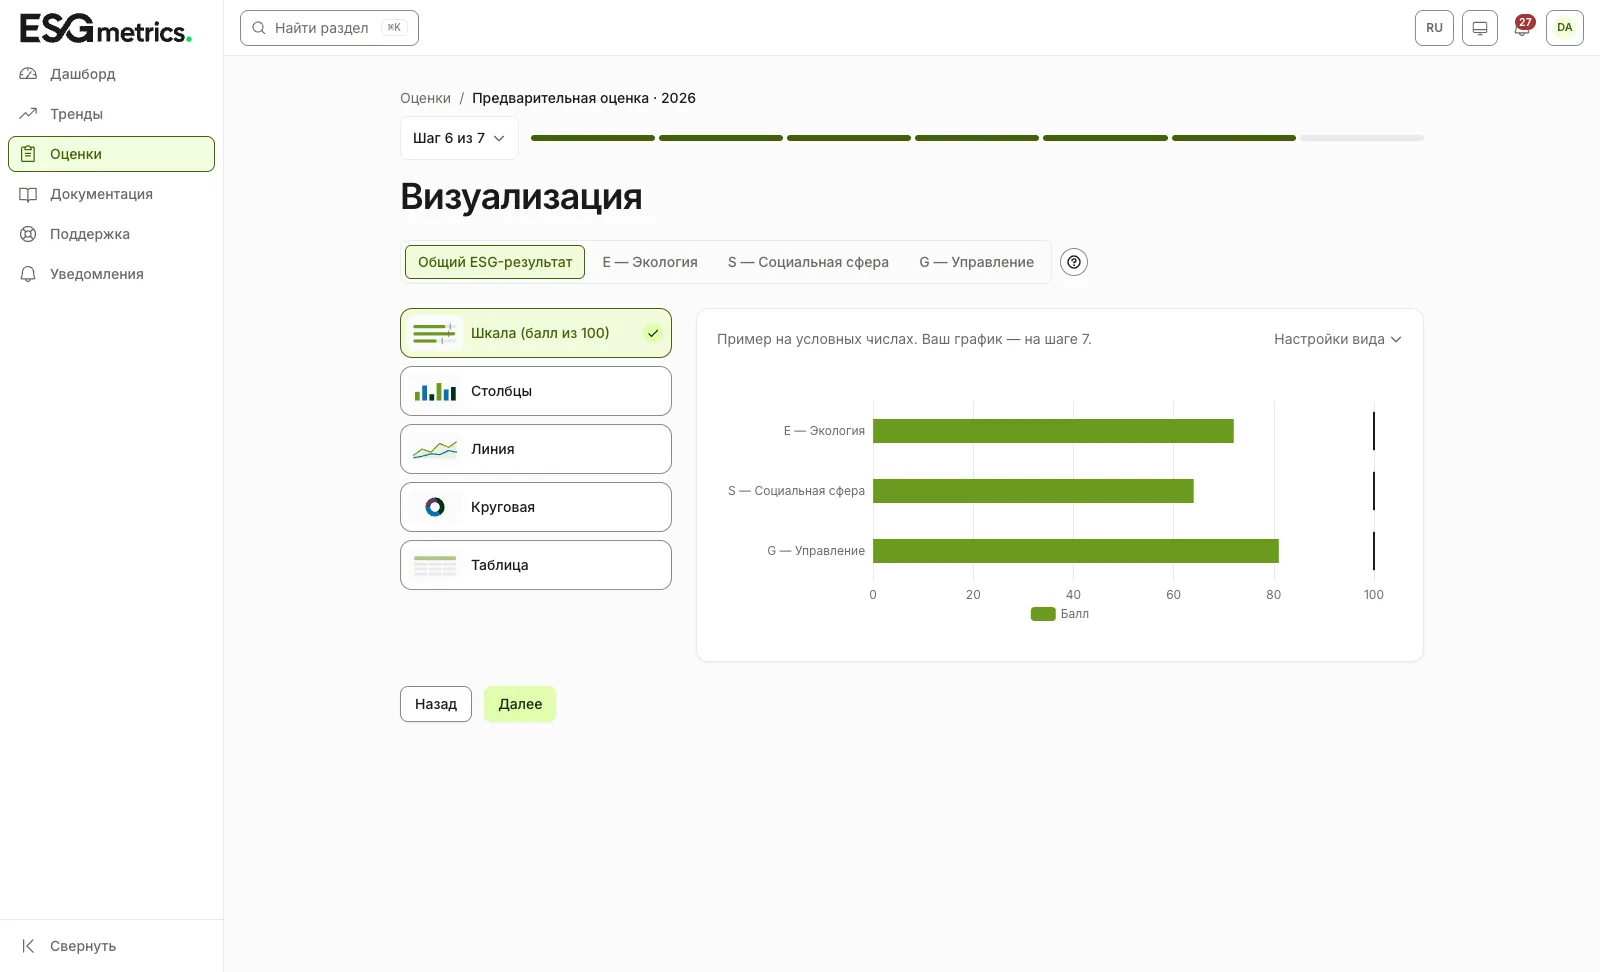Image resolution: width=1600 pixels, height=972 pixels.
Task: Click the Оценки clipboard icon
Action: 28,154
